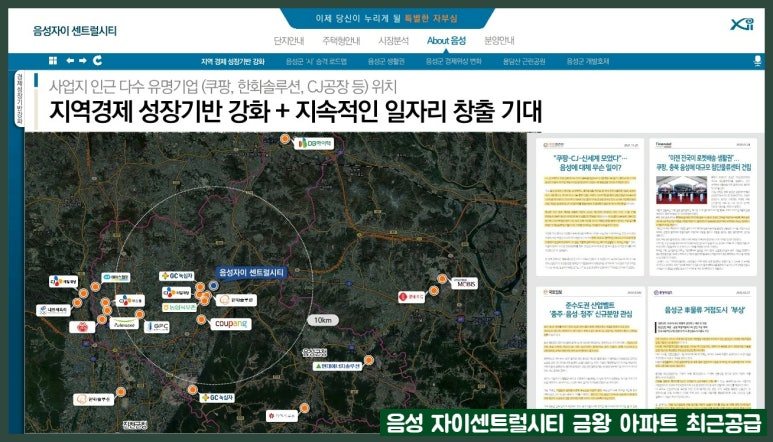773x442 pixels.
Task: Click the MOBIS logo label on map
Action: pyautogui.click(x=464, y=284)
